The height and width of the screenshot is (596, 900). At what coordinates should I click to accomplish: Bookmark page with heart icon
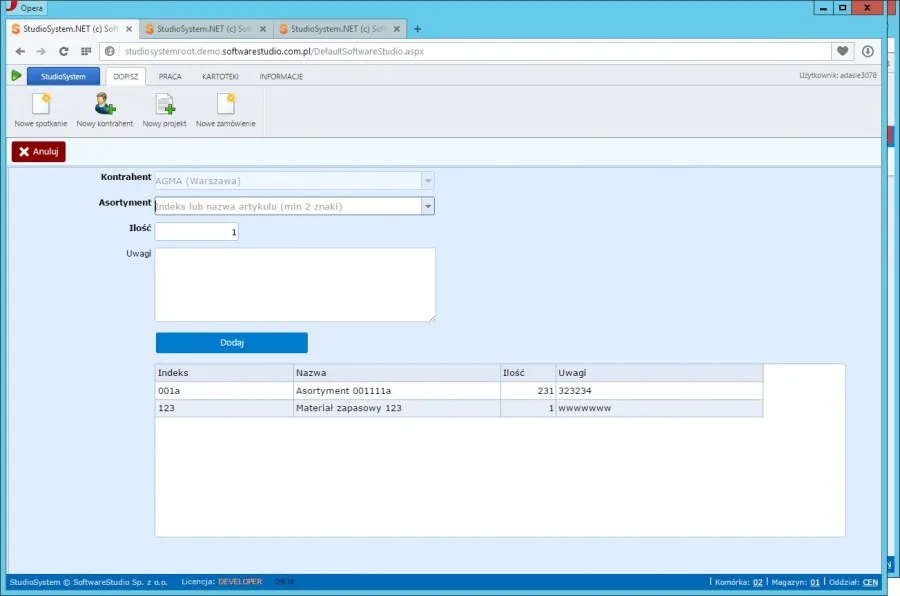842,51
